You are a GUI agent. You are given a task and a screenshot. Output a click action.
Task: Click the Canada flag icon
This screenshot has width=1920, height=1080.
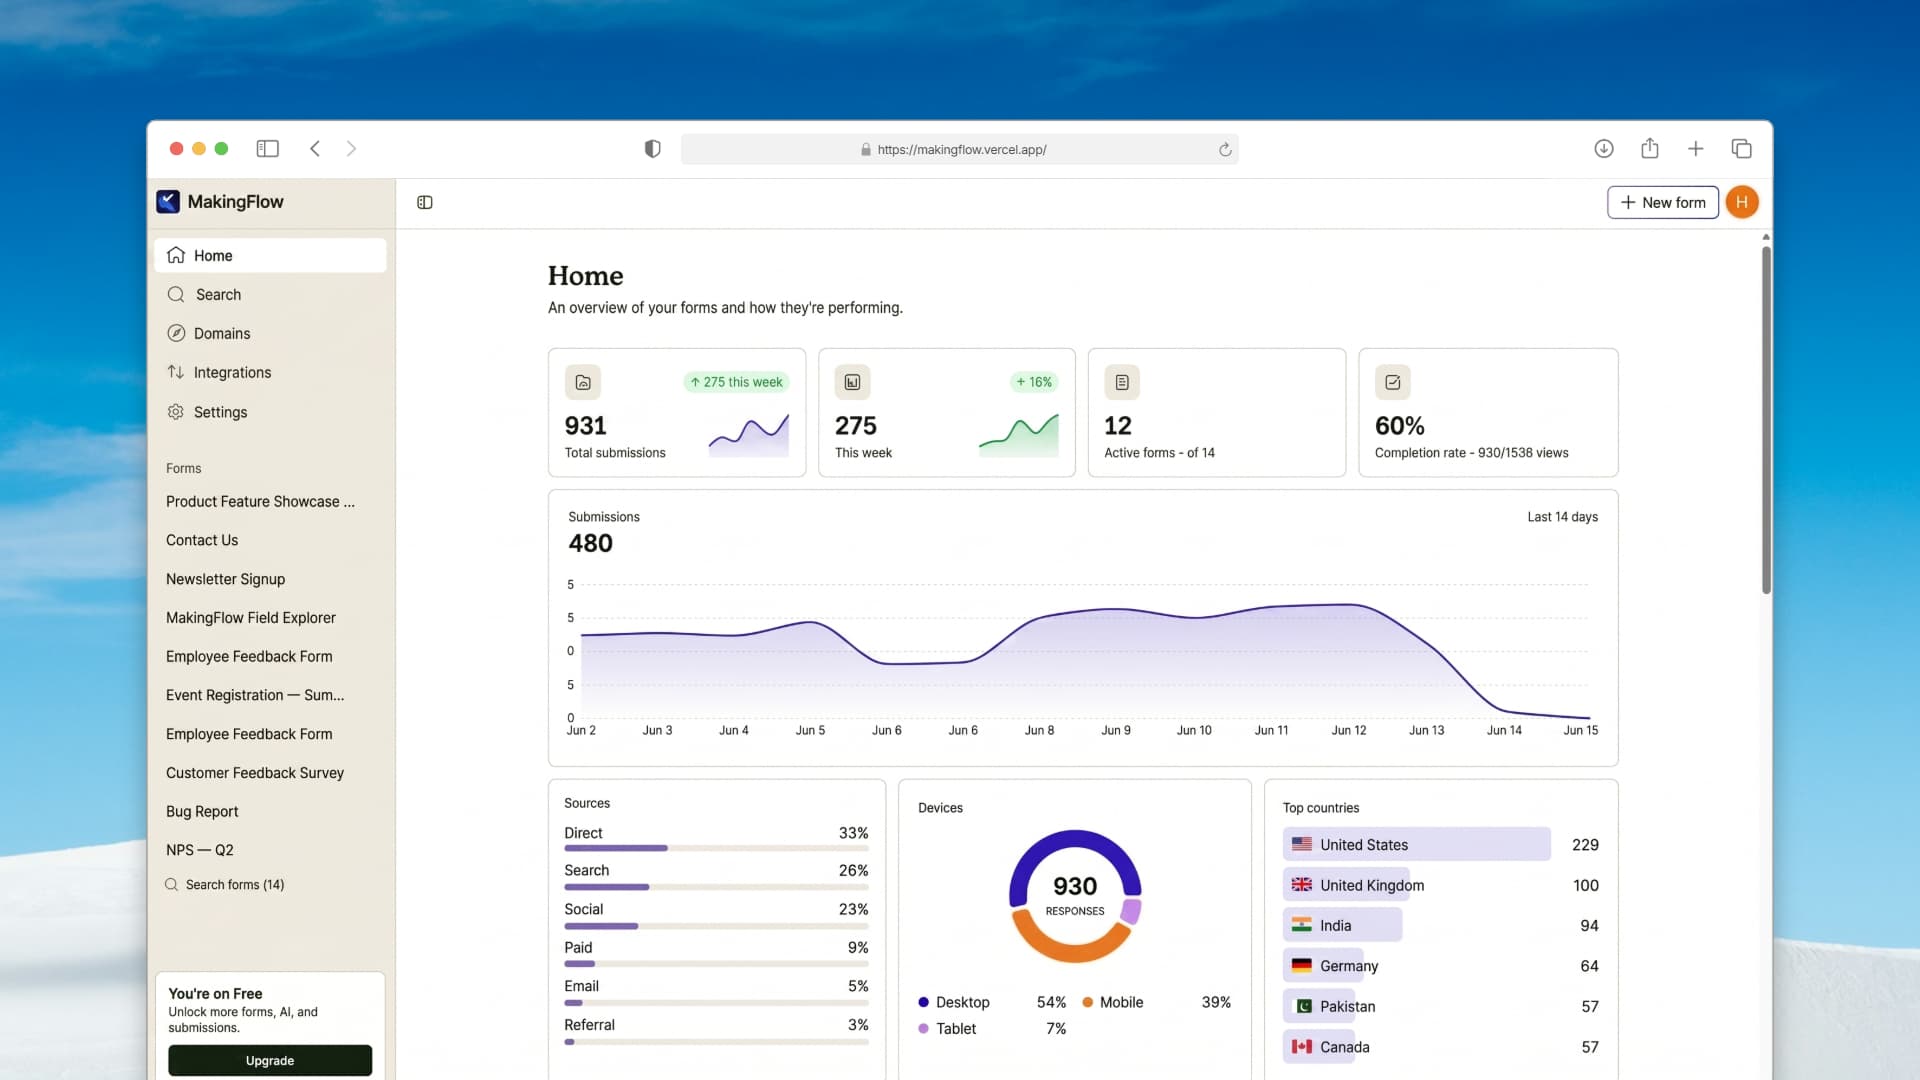(x=1301, y=1047)
